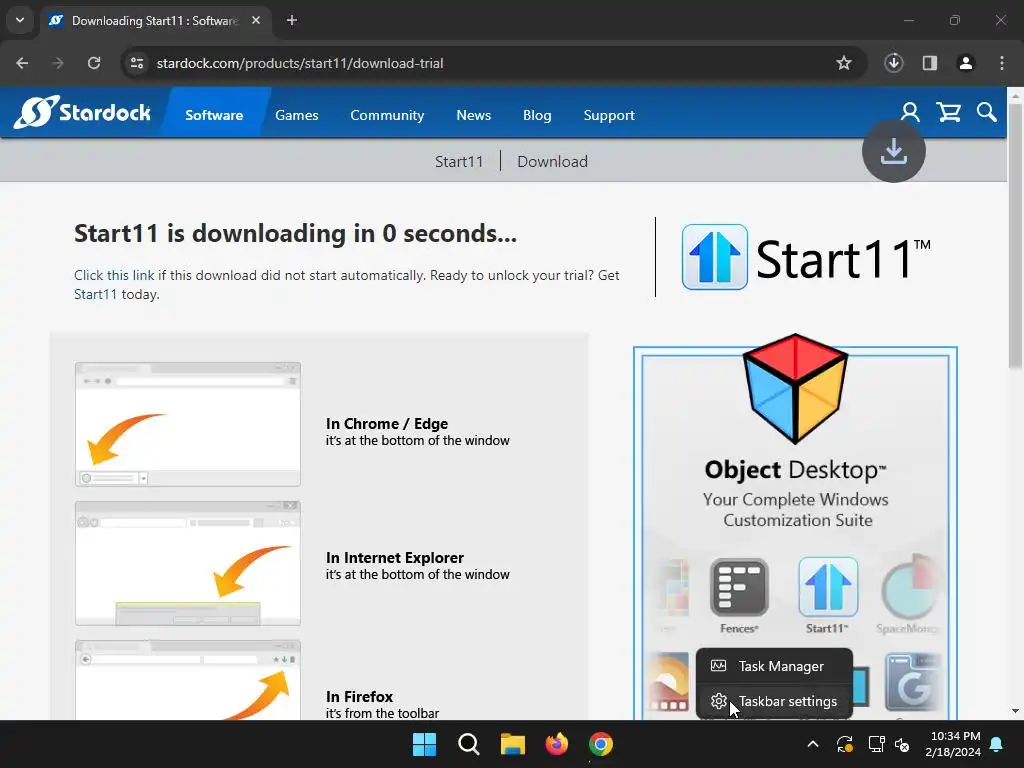Click the Start11 logo icon

point(714,257)
